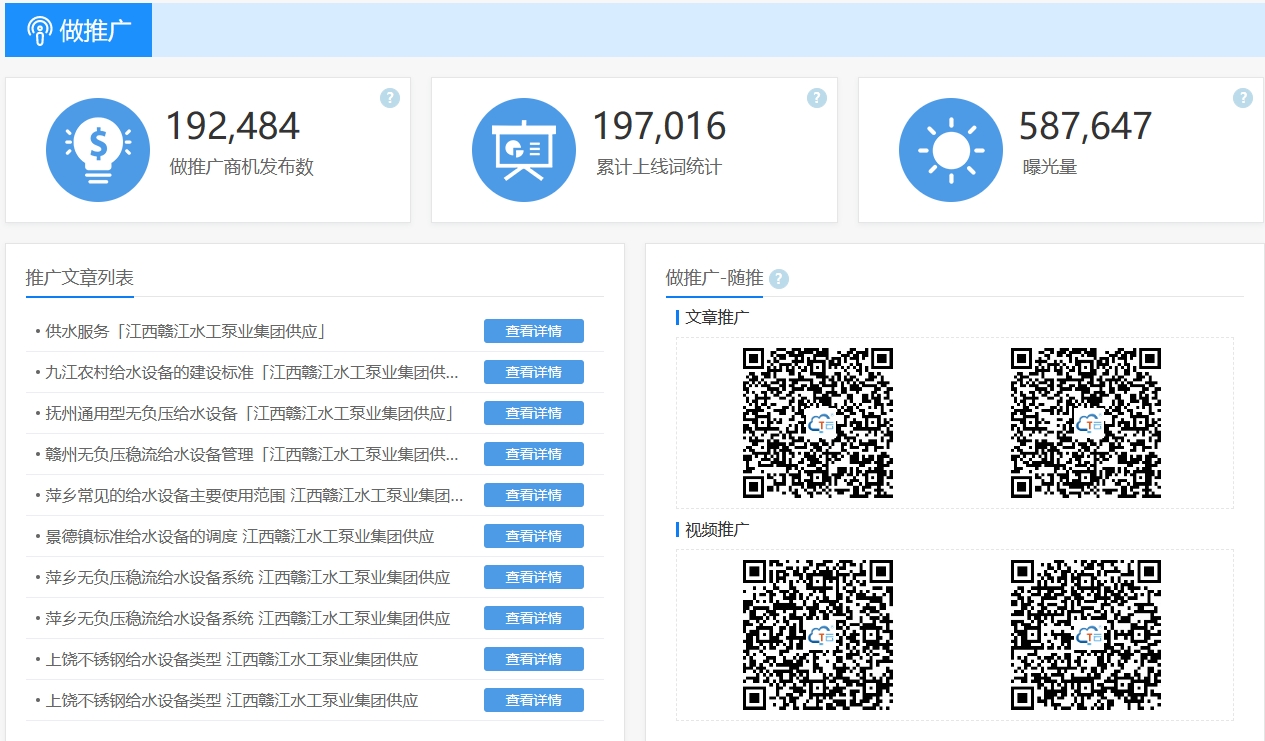Open help icon on 做推广商机发布数 card

point(390,98)
